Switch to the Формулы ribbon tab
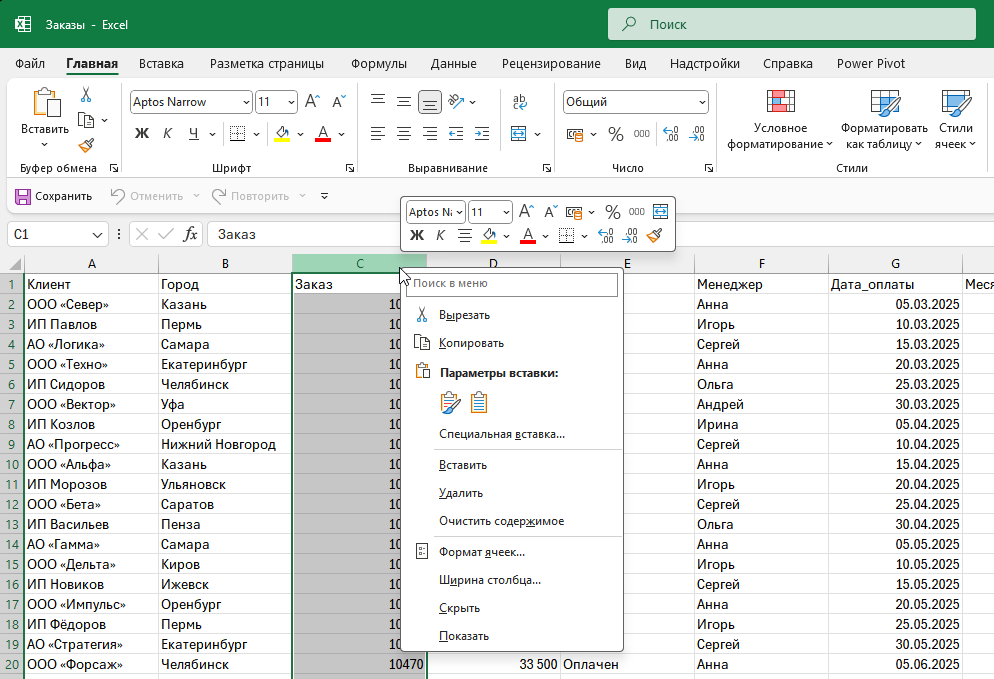The height and width of the screenshot is (679, 994). tap(378, 64)
